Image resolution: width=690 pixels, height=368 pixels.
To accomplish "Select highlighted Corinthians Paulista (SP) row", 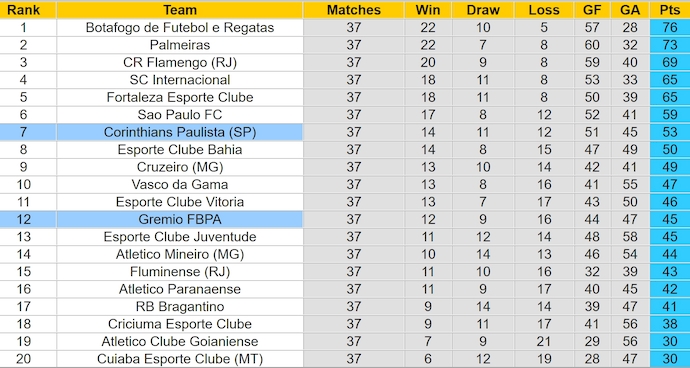I will pos(345,132).
